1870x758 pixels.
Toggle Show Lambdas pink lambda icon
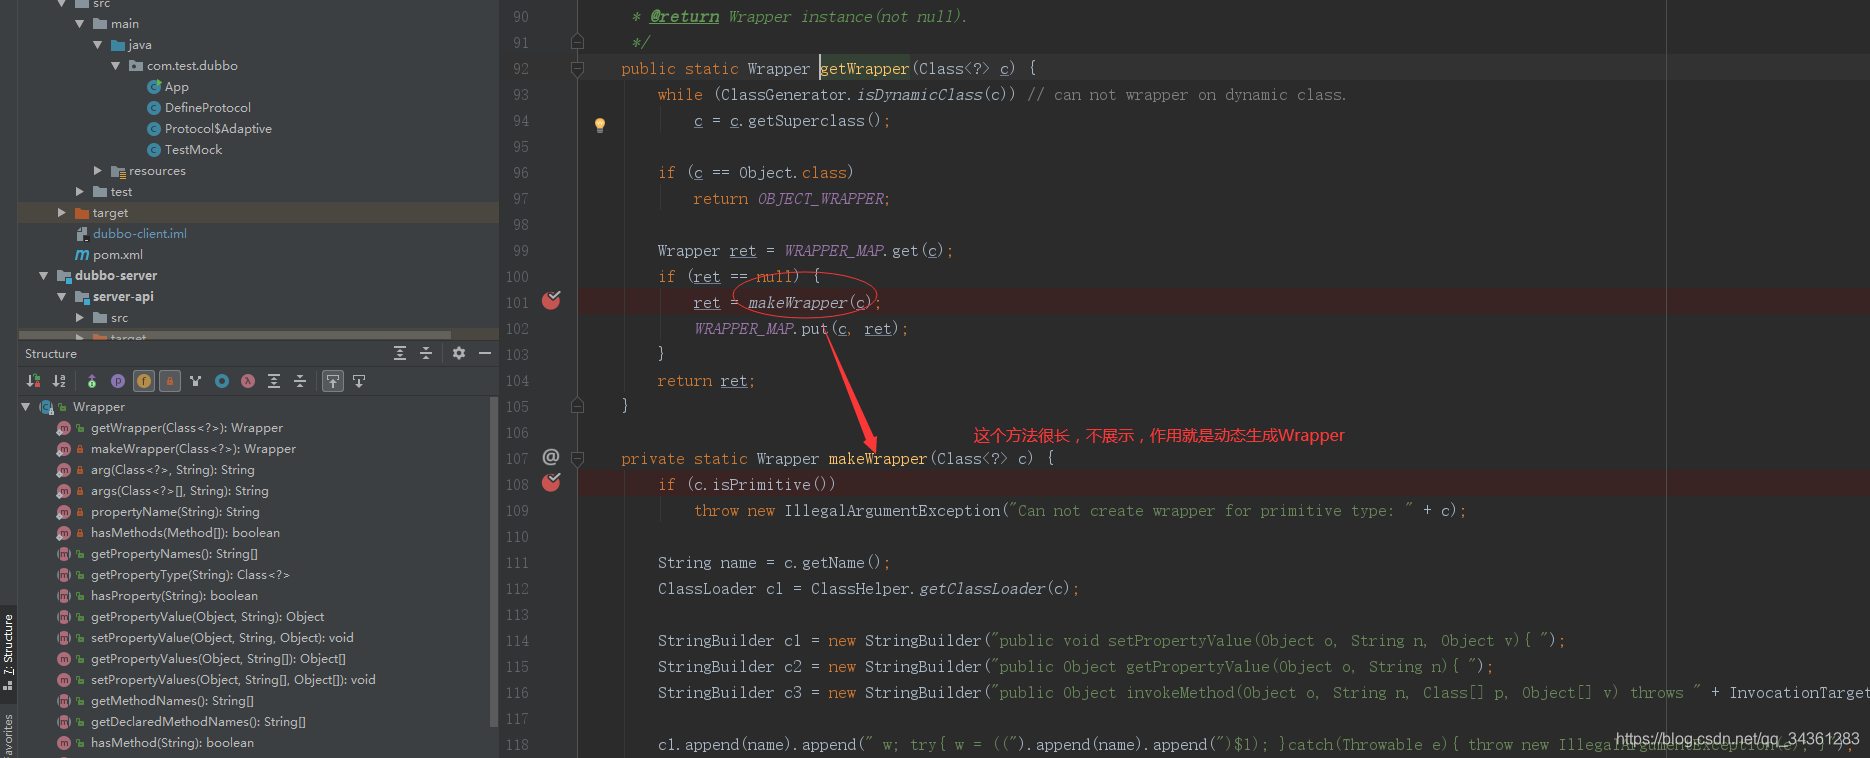pyautogui.click(x=248, y=381)
